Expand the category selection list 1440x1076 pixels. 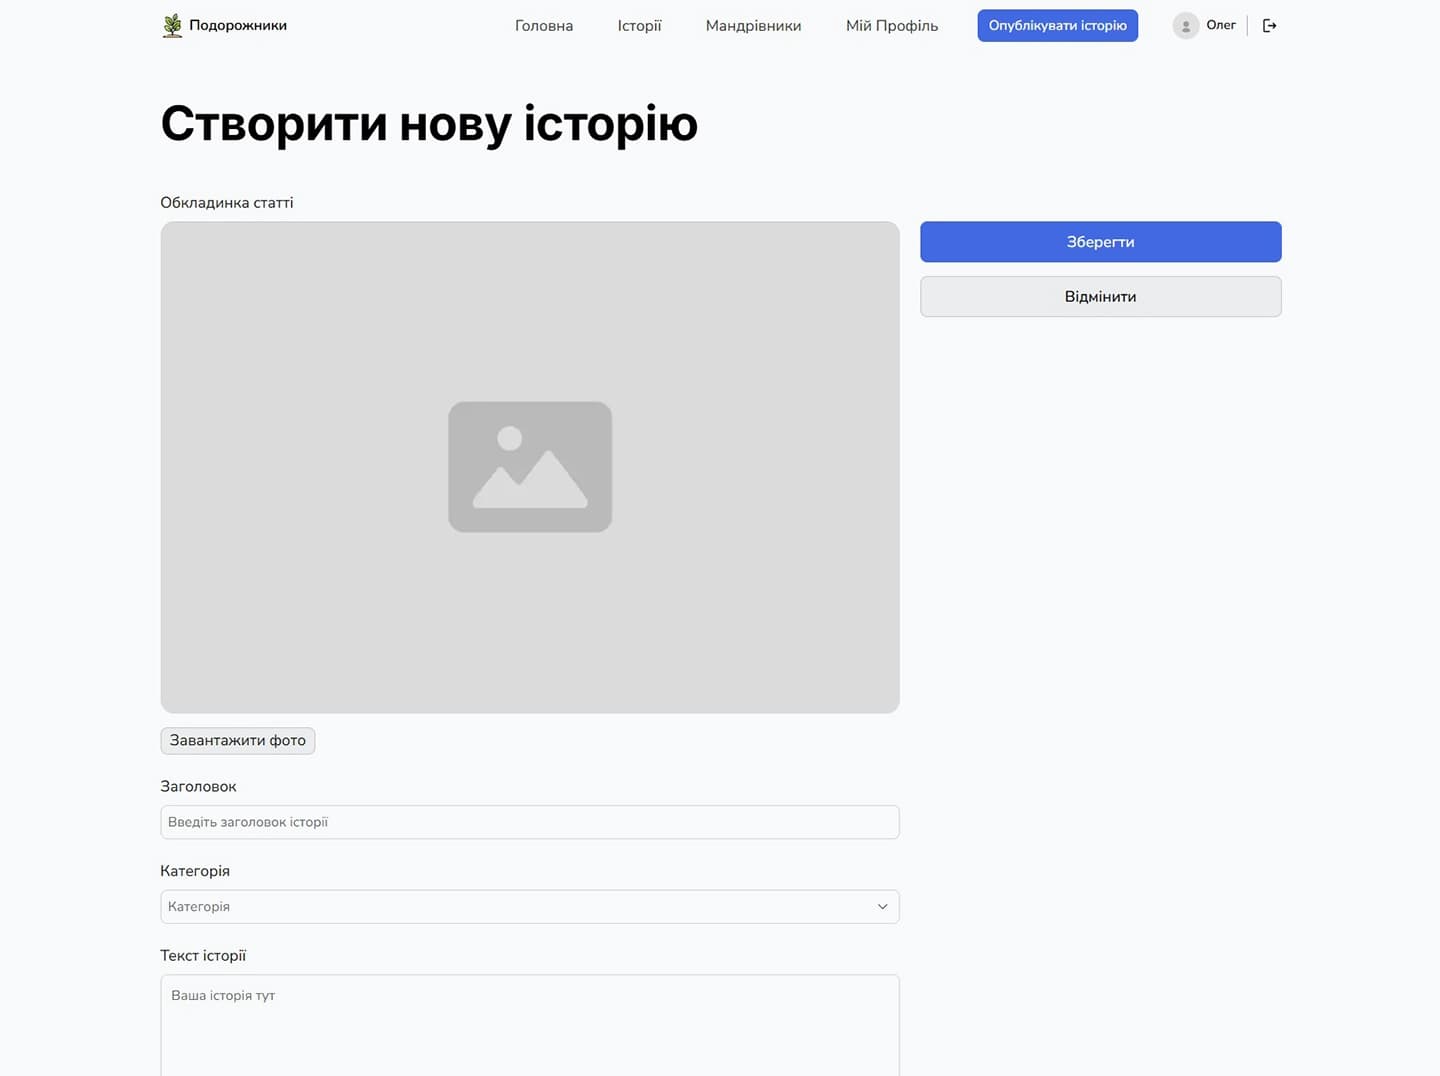pyautogui.click(x=530, y=906)
